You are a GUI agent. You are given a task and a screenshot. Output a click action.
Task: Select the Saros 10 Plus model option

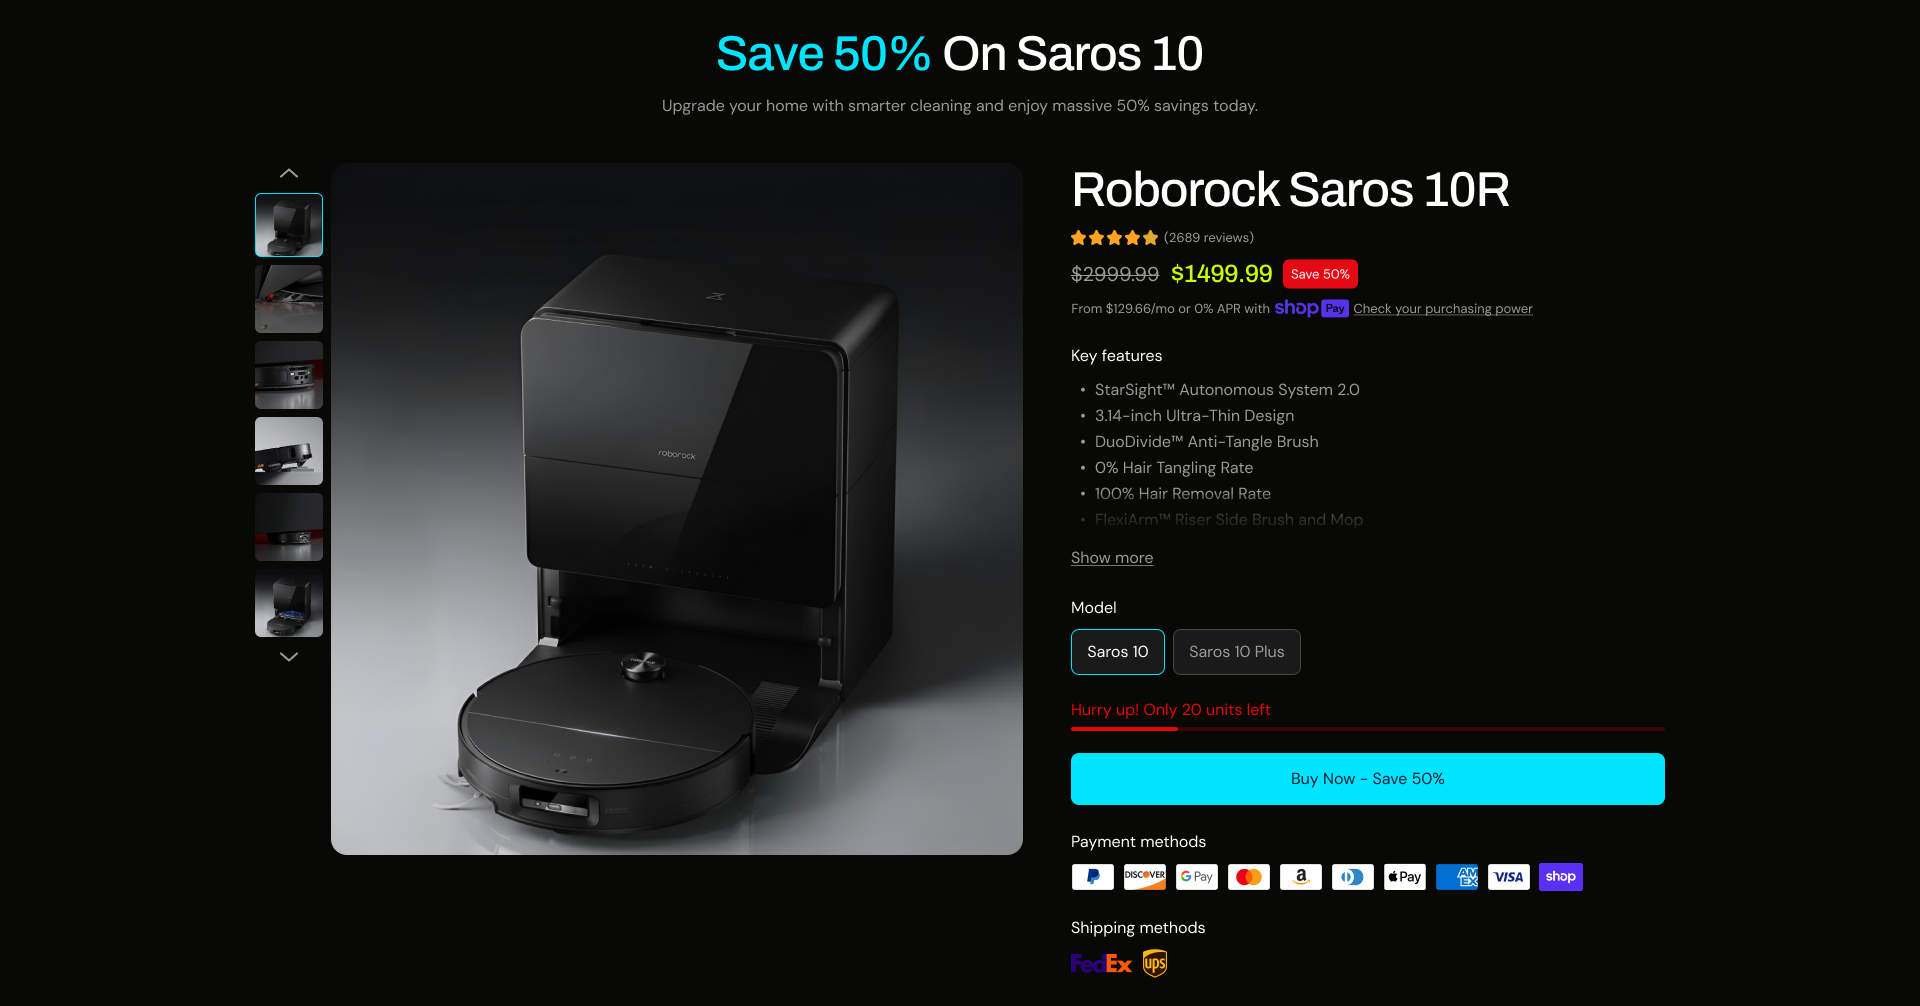click(x=1236, y=652)
